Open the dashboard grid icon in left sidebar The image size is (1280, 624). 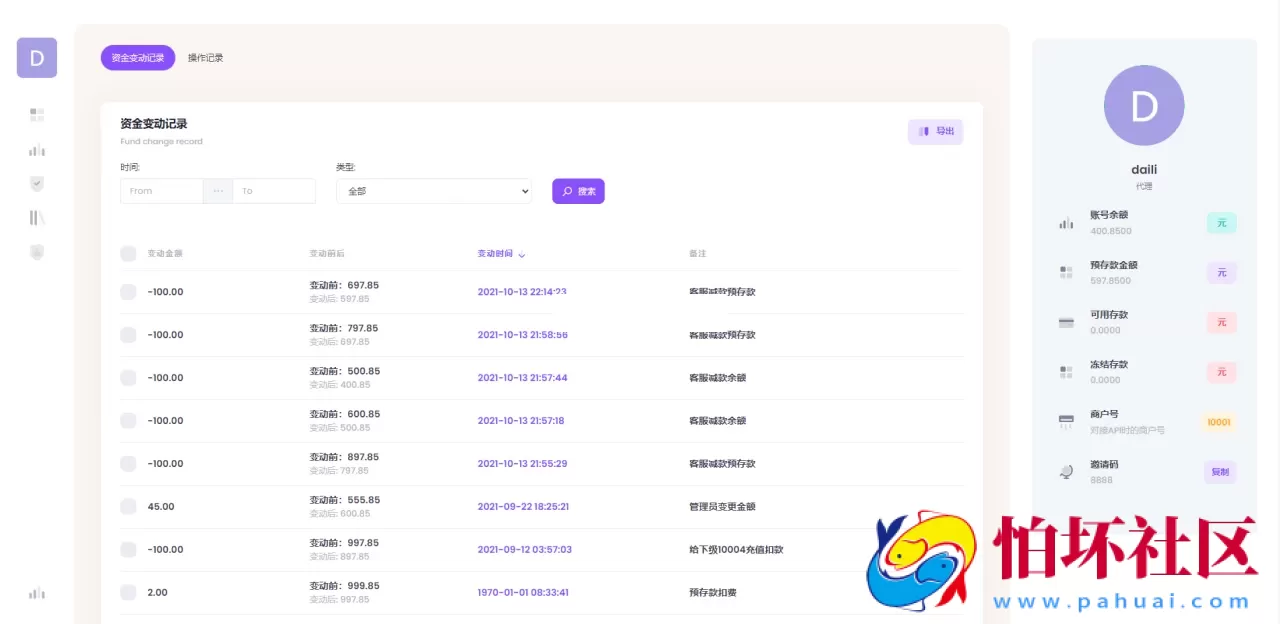coord(36,114)
